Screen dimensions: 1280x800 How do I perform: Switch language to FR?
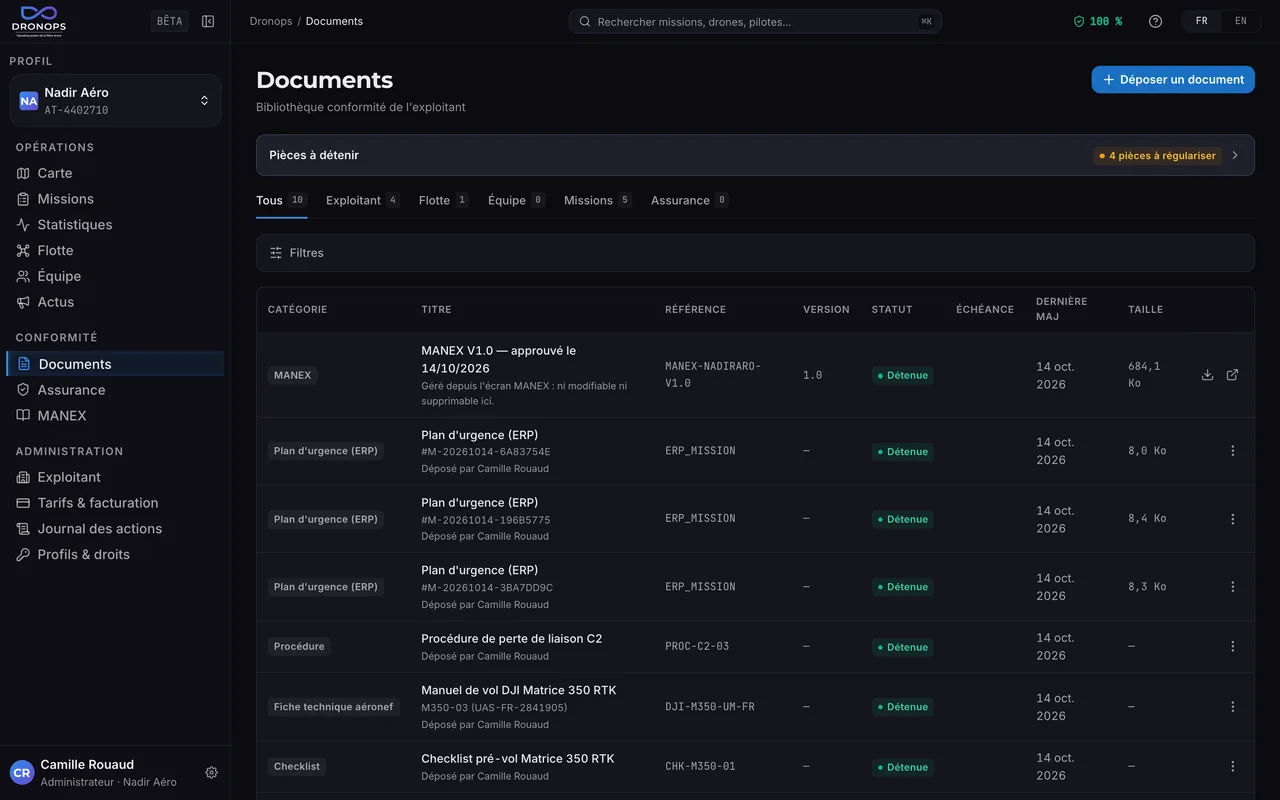click(1202, 21)
